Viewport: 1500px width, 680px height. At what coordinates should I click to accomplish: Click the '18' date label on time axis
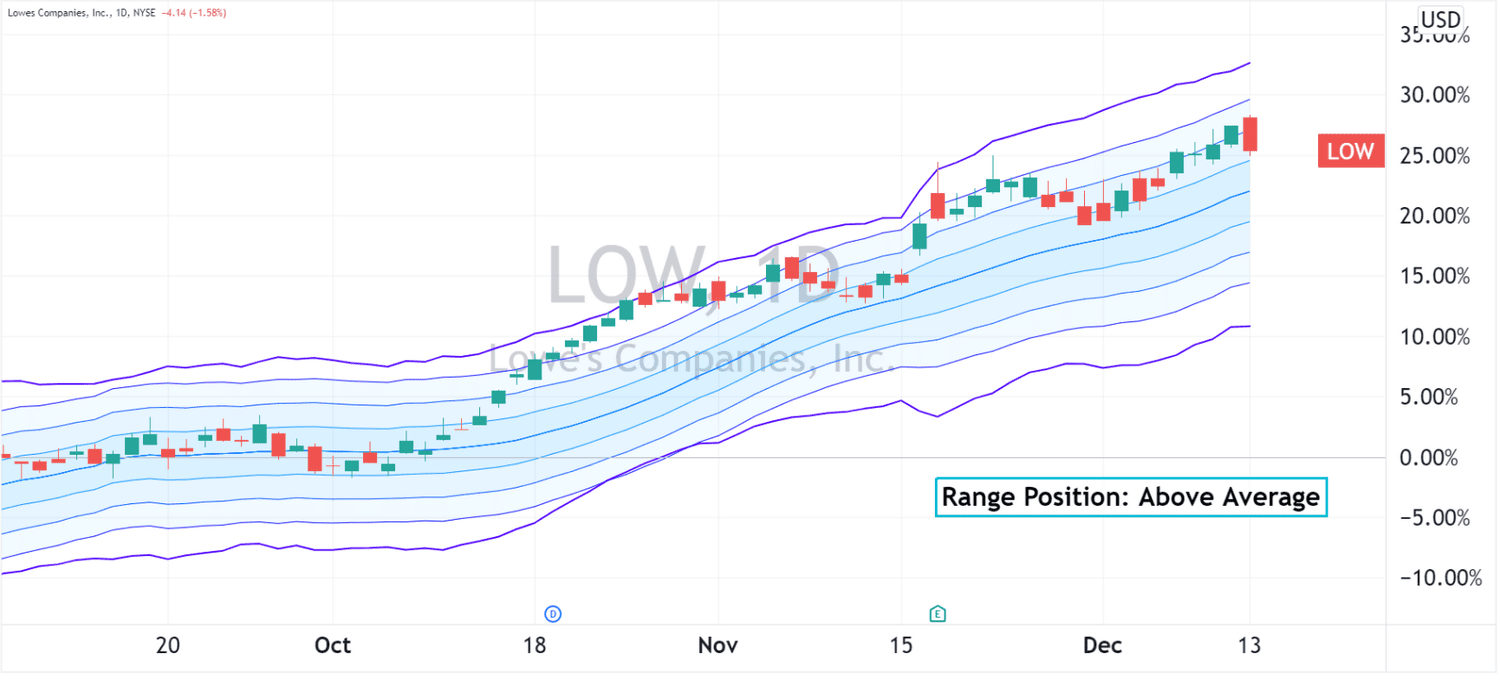(x=535, y=646)
